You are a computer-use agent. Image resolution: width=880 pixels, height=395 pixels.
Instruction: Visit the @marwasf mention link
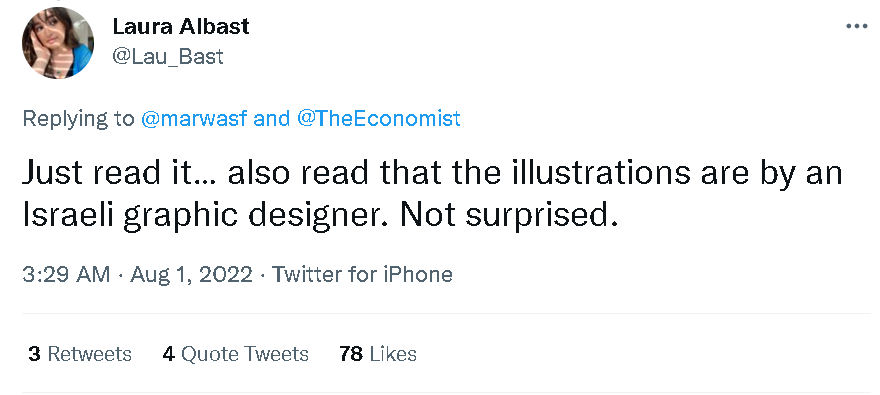pos(194,118)
